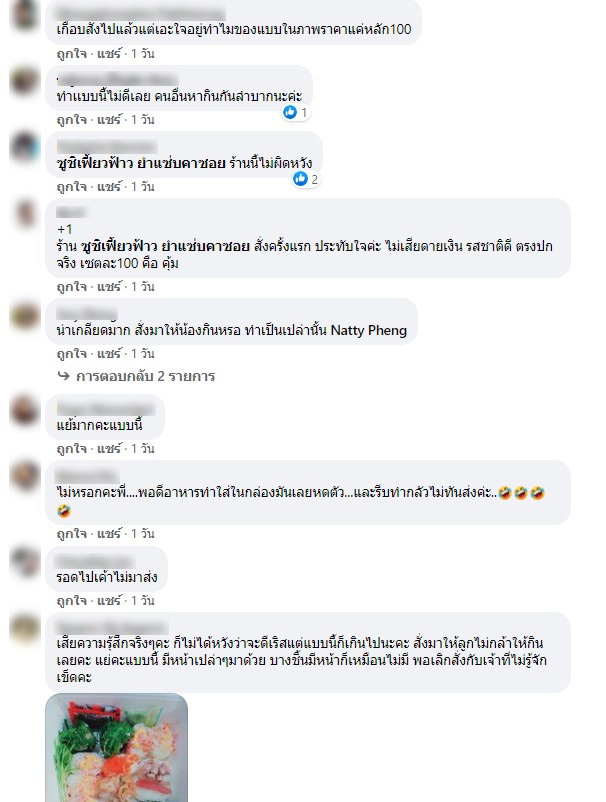Click avatar of the first commenter at top
The width and height of the screenshot is (606, 802).
[25, 15]
